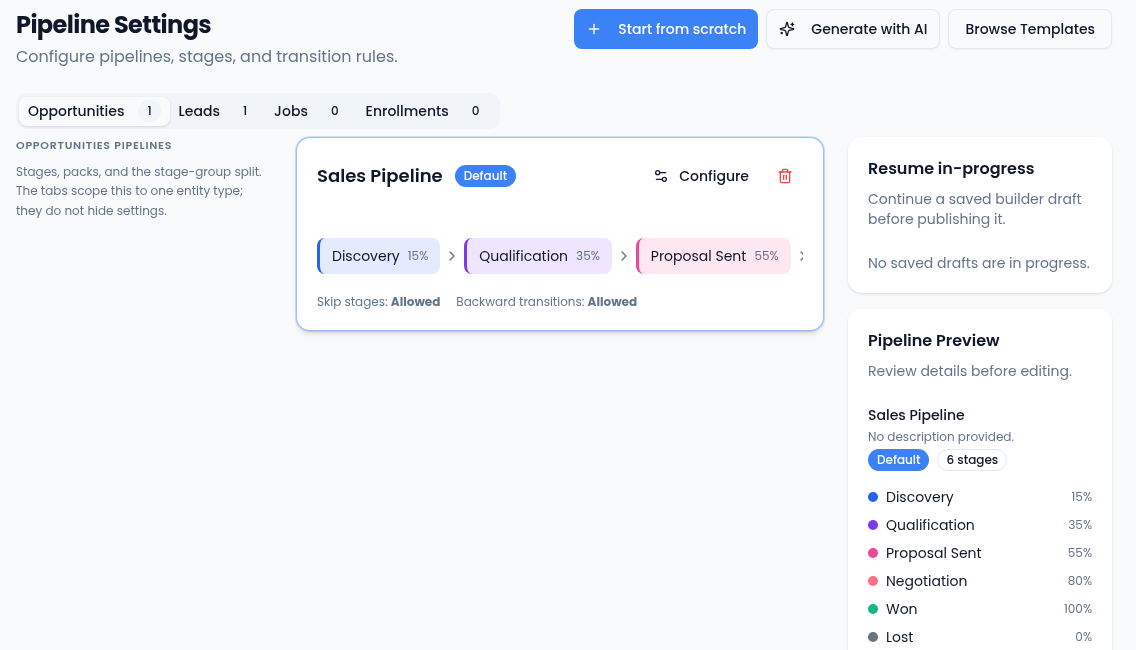Click Backward transitions: Allowed text

(546, 301)
